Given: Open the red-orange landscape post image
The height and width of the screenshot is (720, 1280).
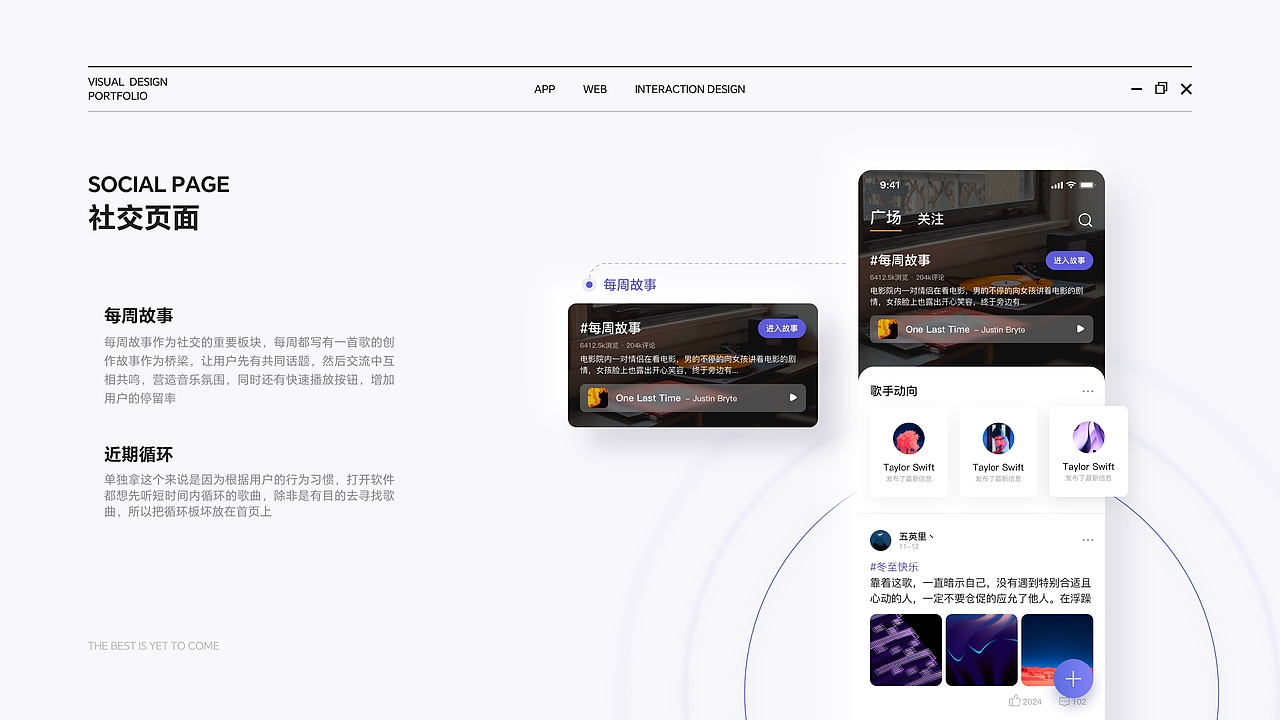Looking at the screenshot, I should point(1057,650).
